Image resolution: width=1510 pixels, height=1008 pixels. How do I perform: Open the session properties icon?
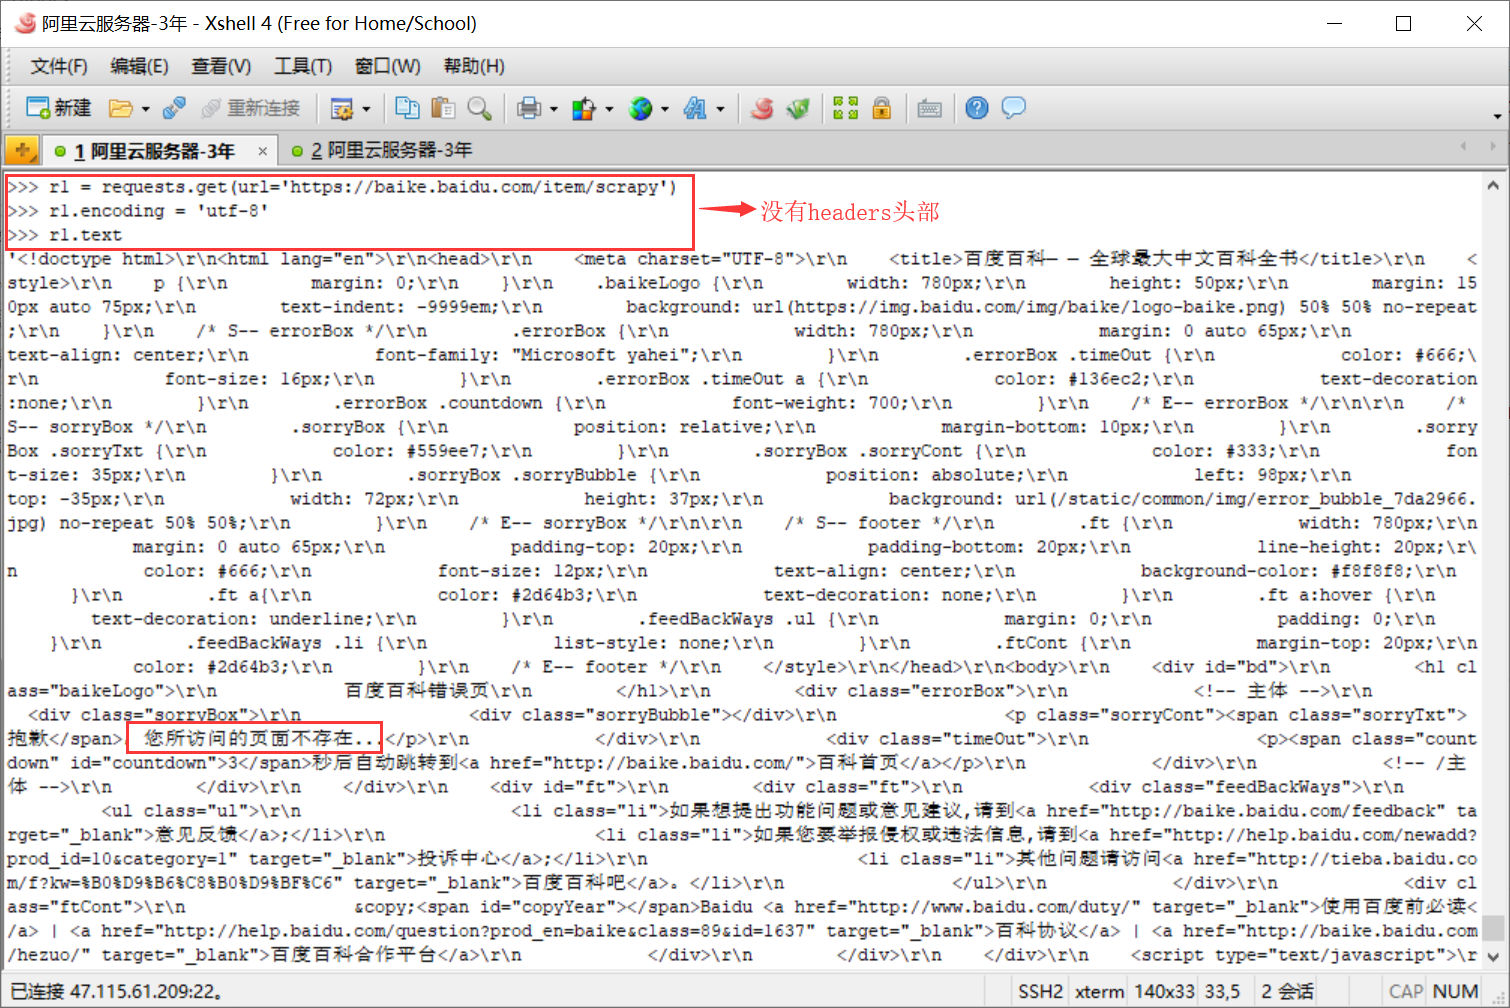click(342, 108)
